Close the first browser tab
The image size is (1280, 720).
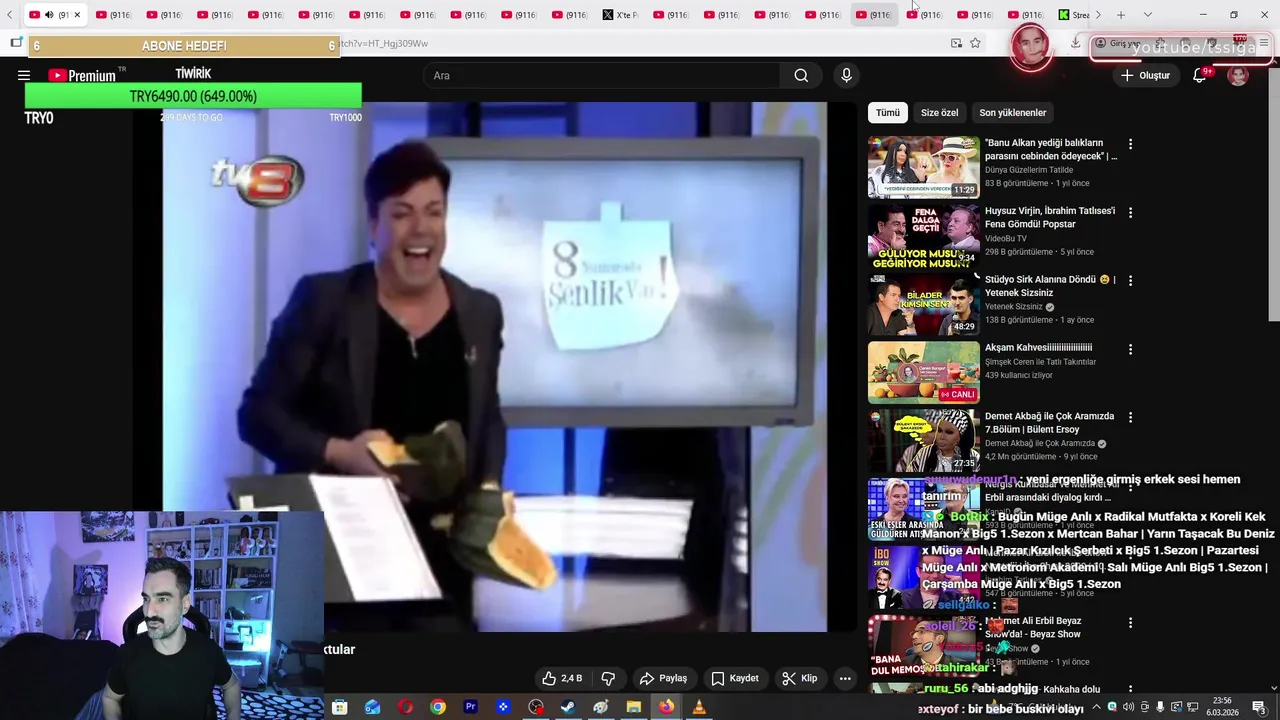pyautogui.click(x=77, y=15)
